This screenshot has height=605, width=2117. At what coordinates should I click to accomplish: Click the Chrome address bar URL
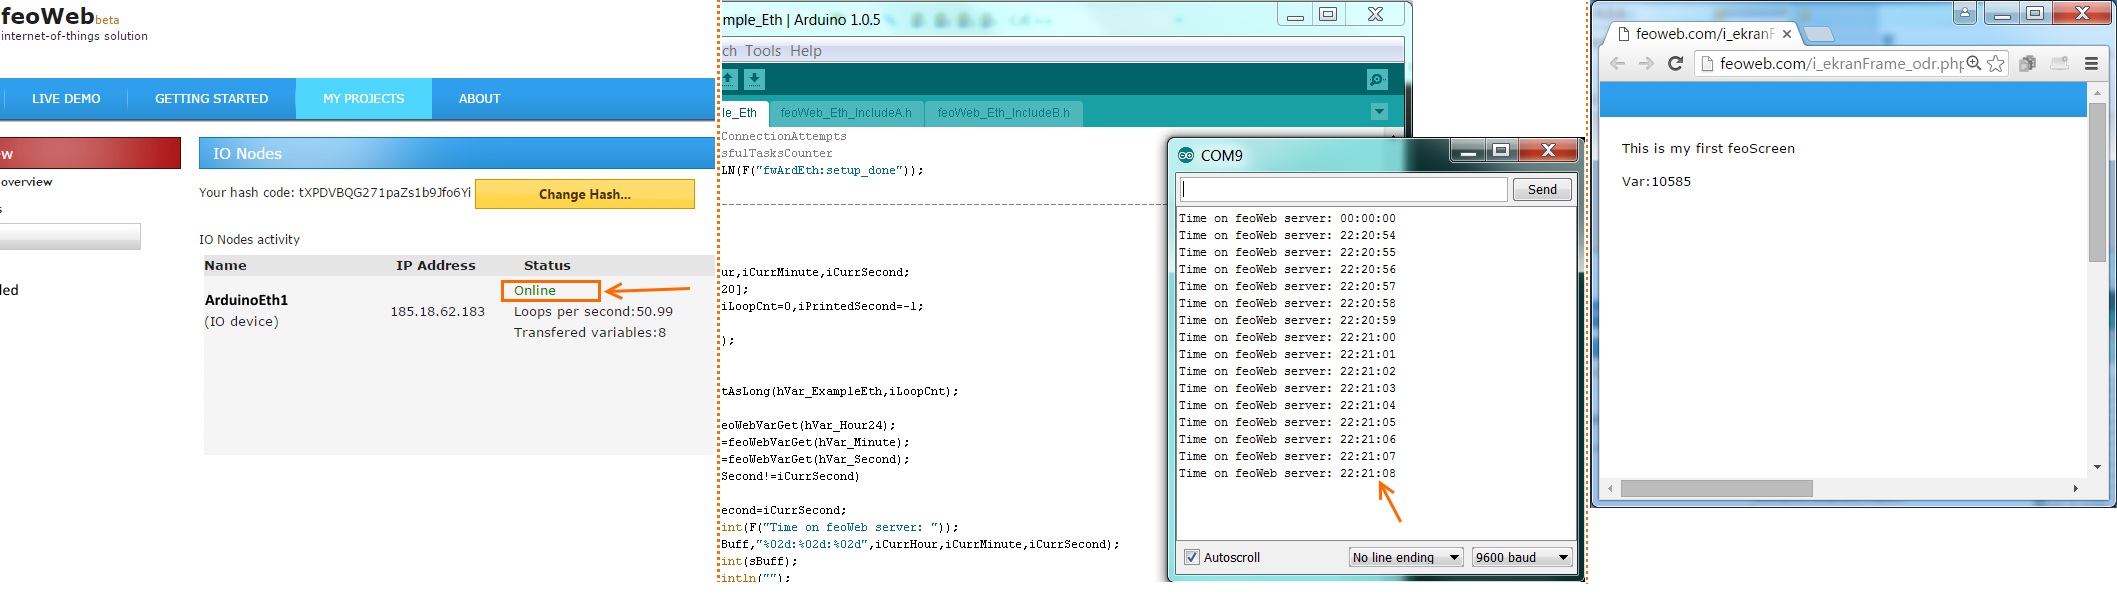[x=1840, y=63]
